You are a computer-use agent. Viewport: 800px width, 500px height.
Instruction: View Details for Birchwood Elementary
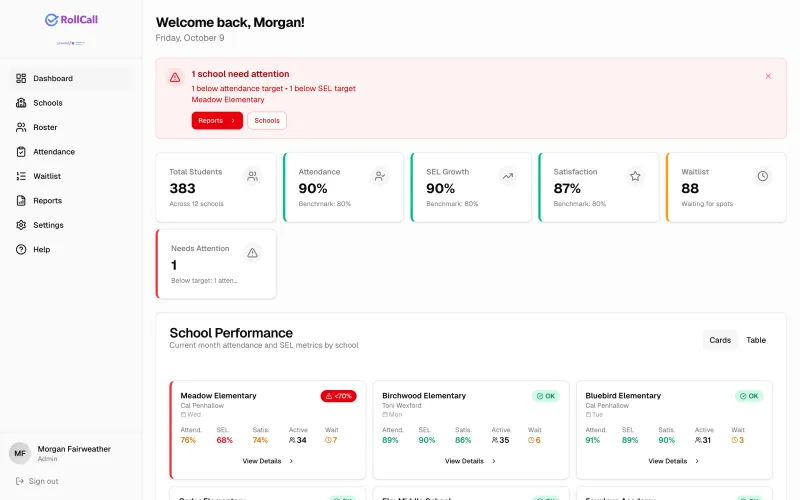[470, 461]
